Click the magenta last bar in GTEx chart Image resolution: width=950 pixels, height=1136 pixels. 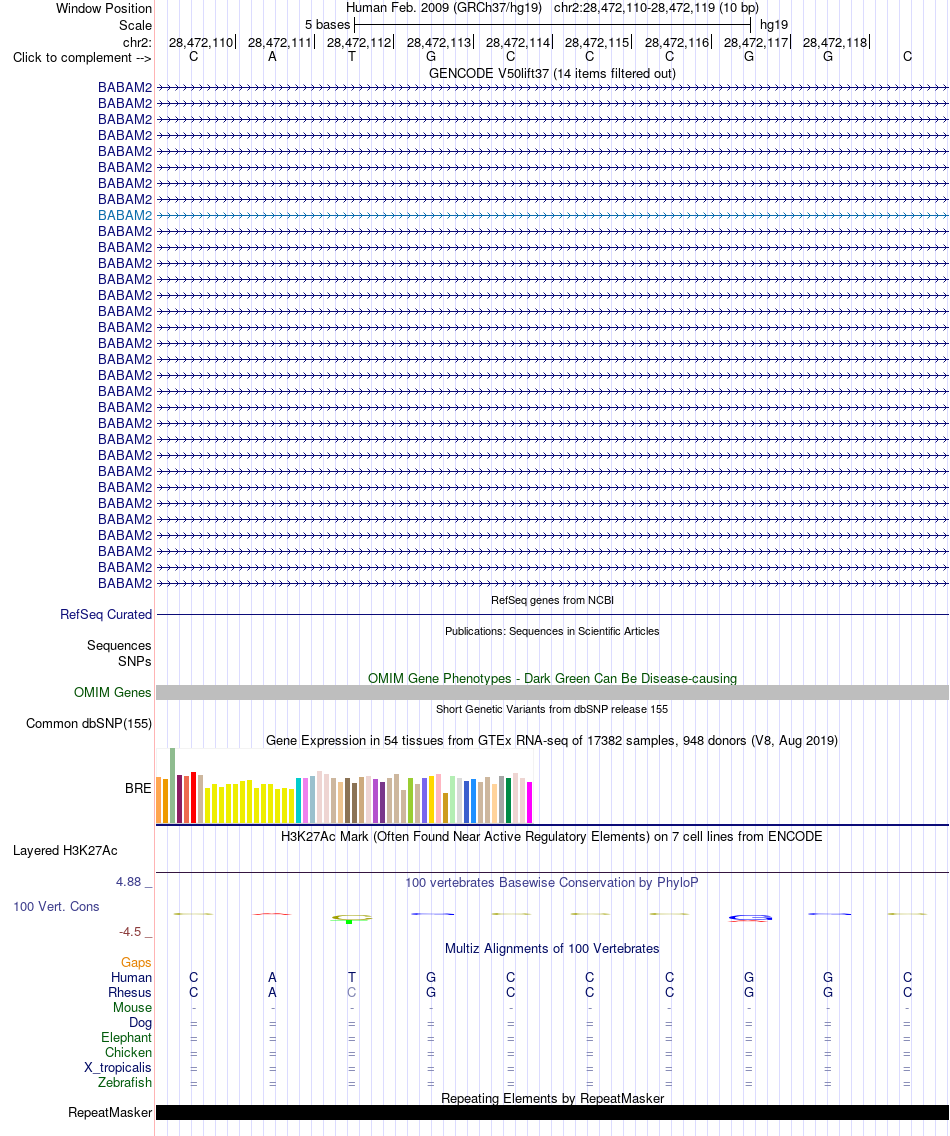pyautogui.click(x=530, y=802)
